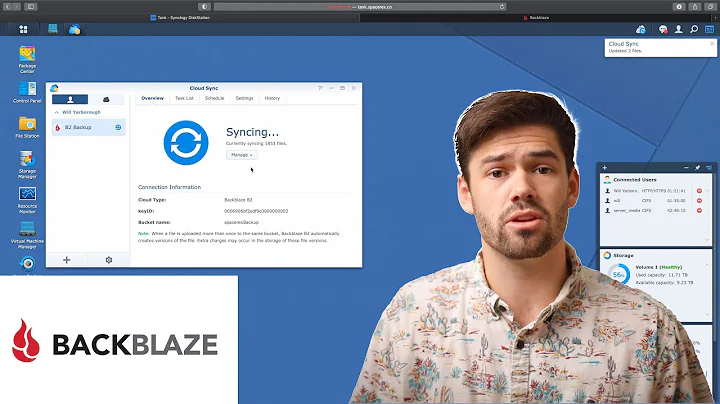720x404 pixels.
Task: Click the 56% storage usage ring
Action: pos(619,275)
